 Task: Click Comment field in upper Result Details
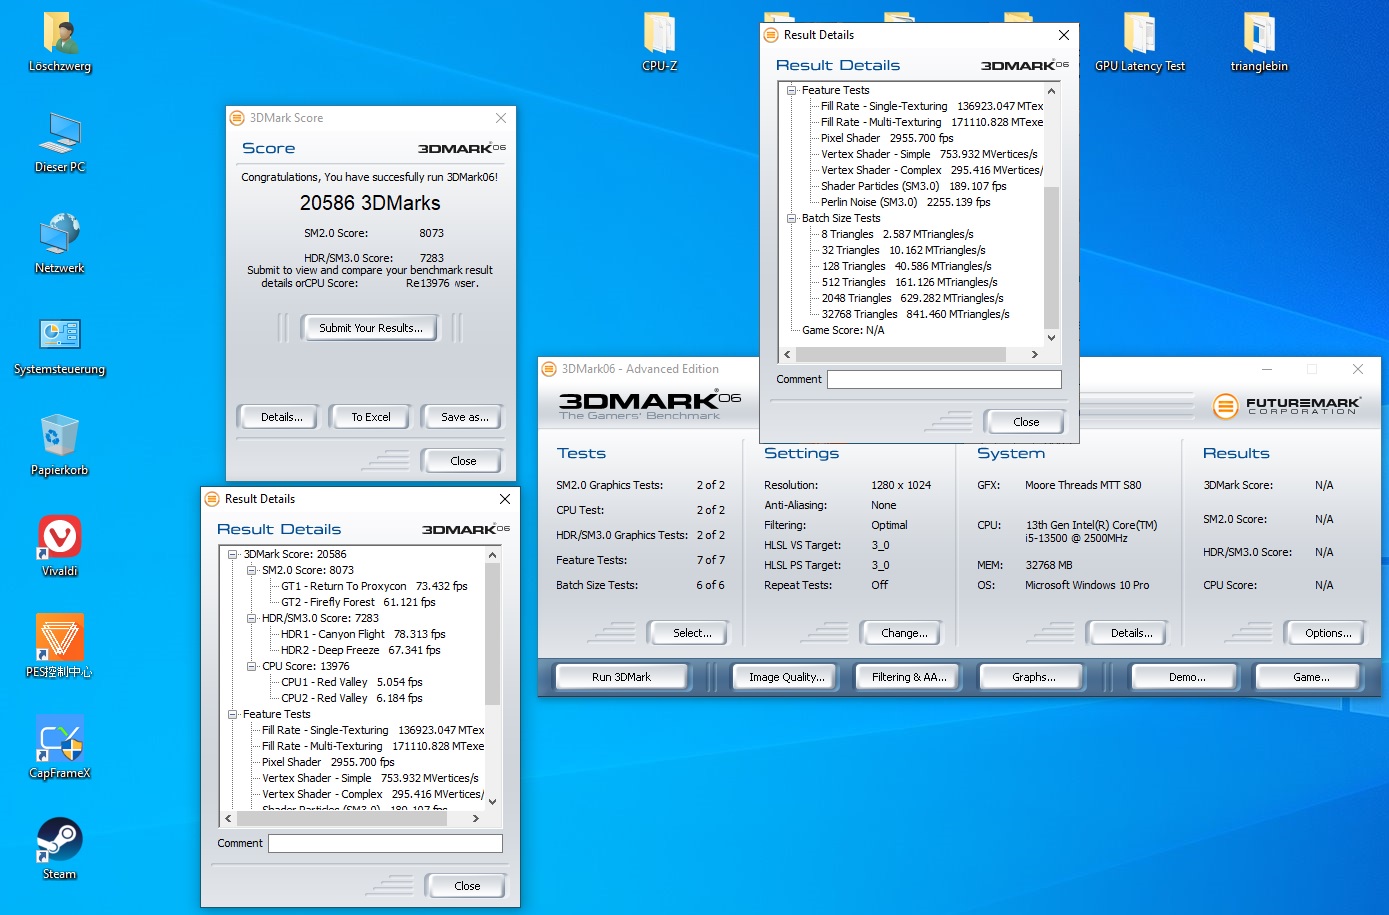pos(944,380)
